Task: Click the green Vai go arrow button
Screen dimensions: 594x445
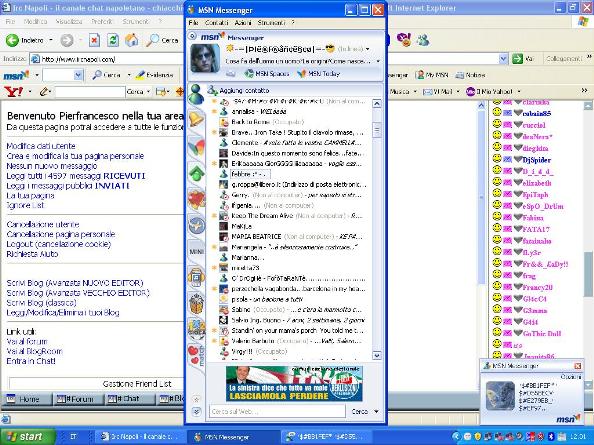Action: click(517, 59)
